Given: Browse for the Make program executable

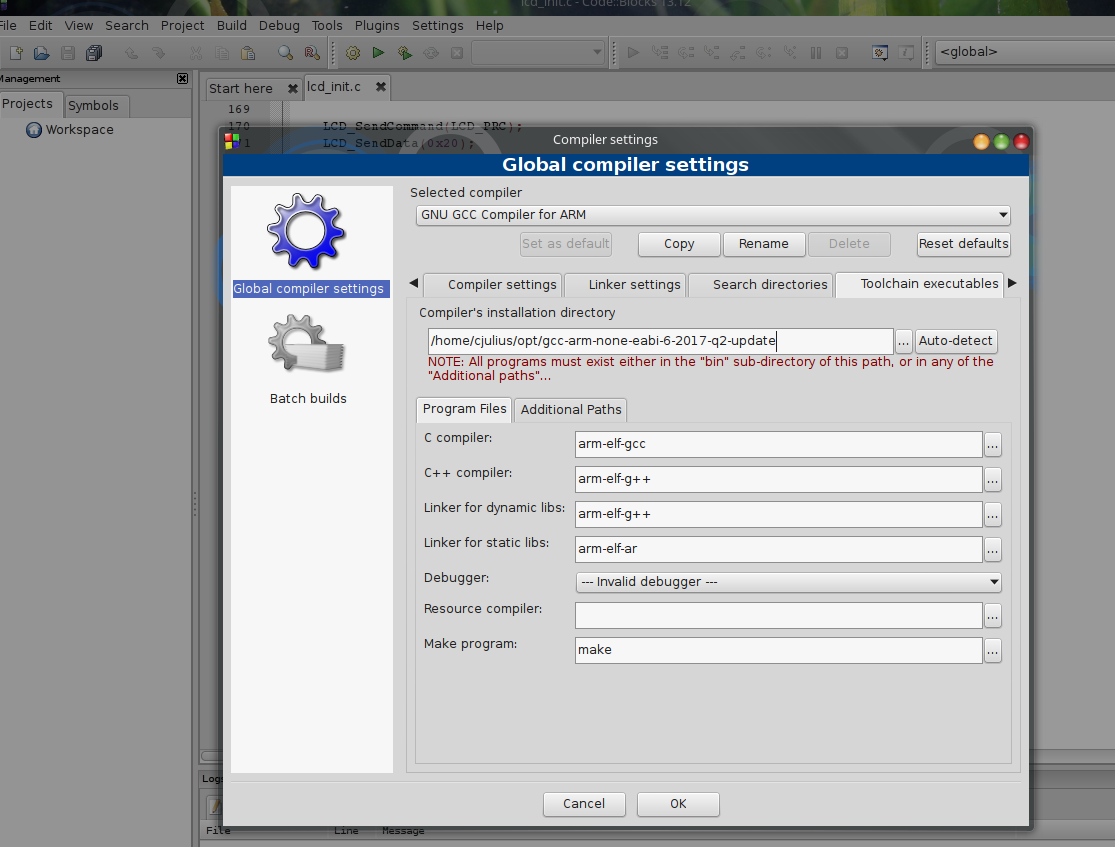Looking at the screenshot, I should (x=993, y=650).
